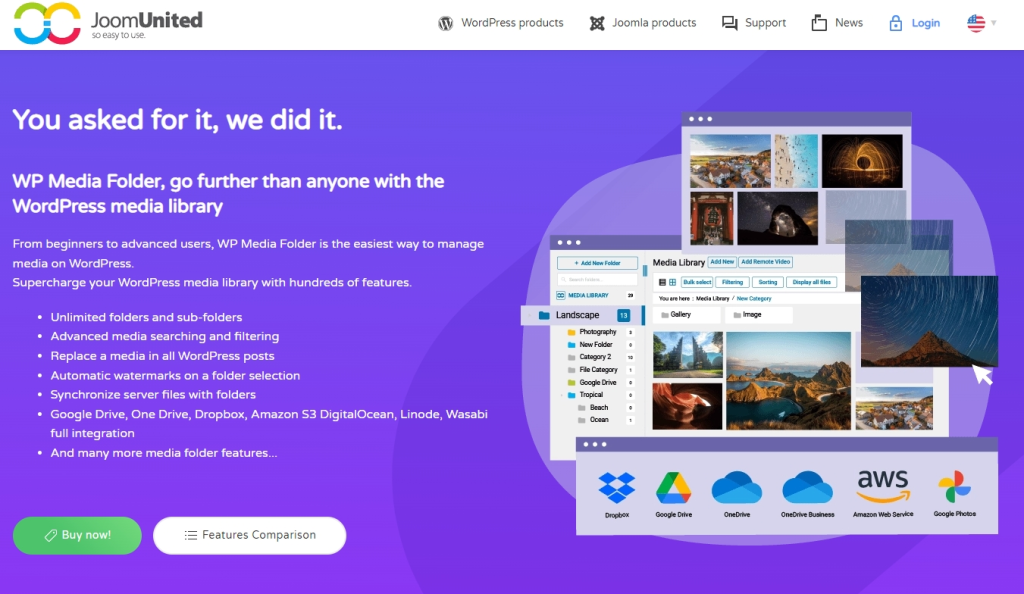Click the star trails mountain image
The height and width of the screenshot is (594, 1024).
click(929, 320)
